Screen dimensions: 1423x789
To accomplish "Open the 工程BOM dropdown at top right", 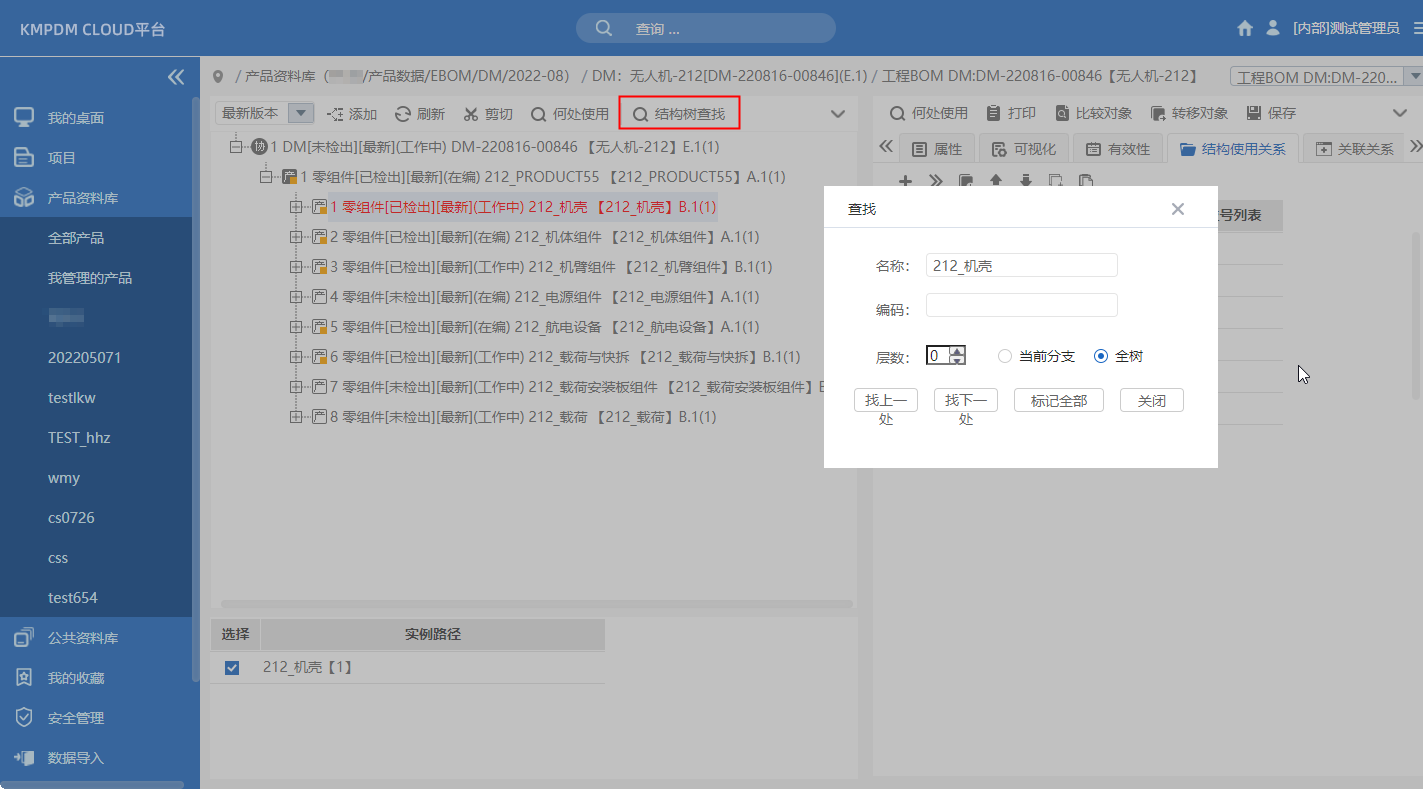I will 1413,77.
